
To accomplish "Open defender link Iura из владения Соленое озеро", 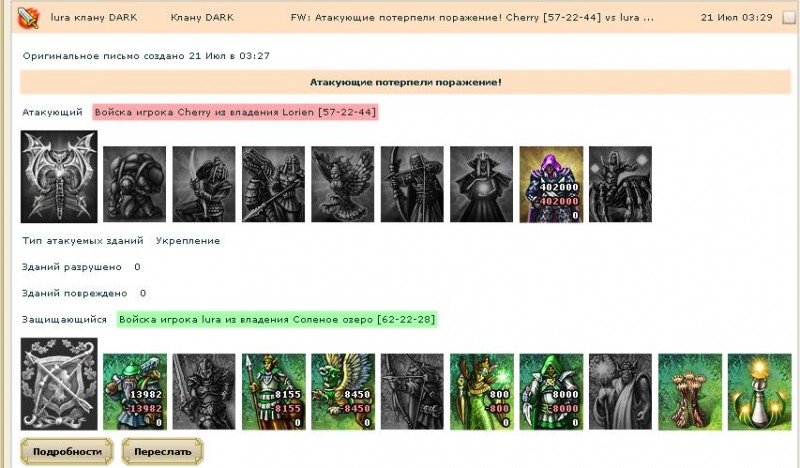I will pos(277,319).
